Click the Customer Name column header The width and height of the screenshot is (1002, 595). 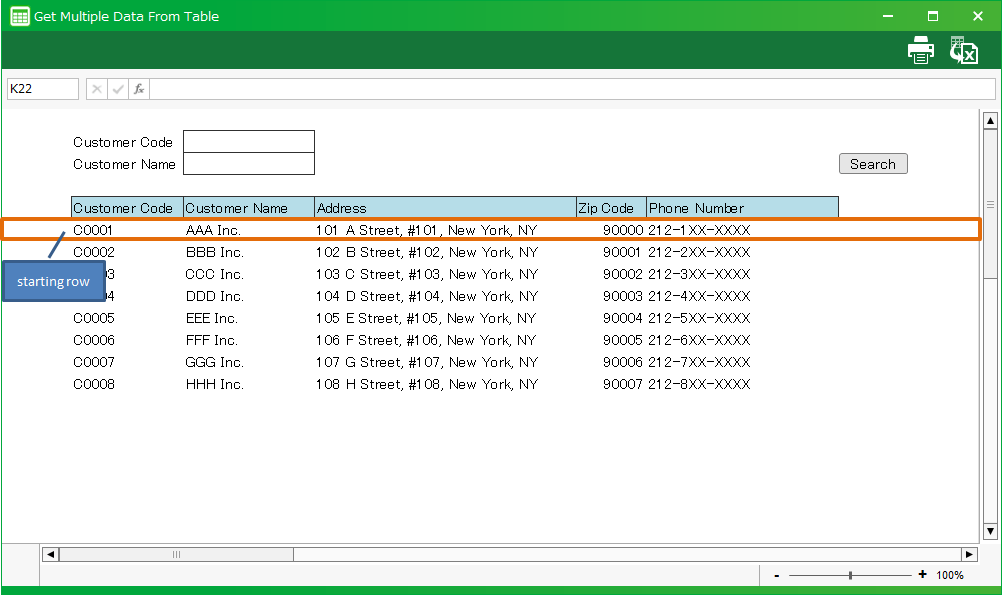click(249, 208)
